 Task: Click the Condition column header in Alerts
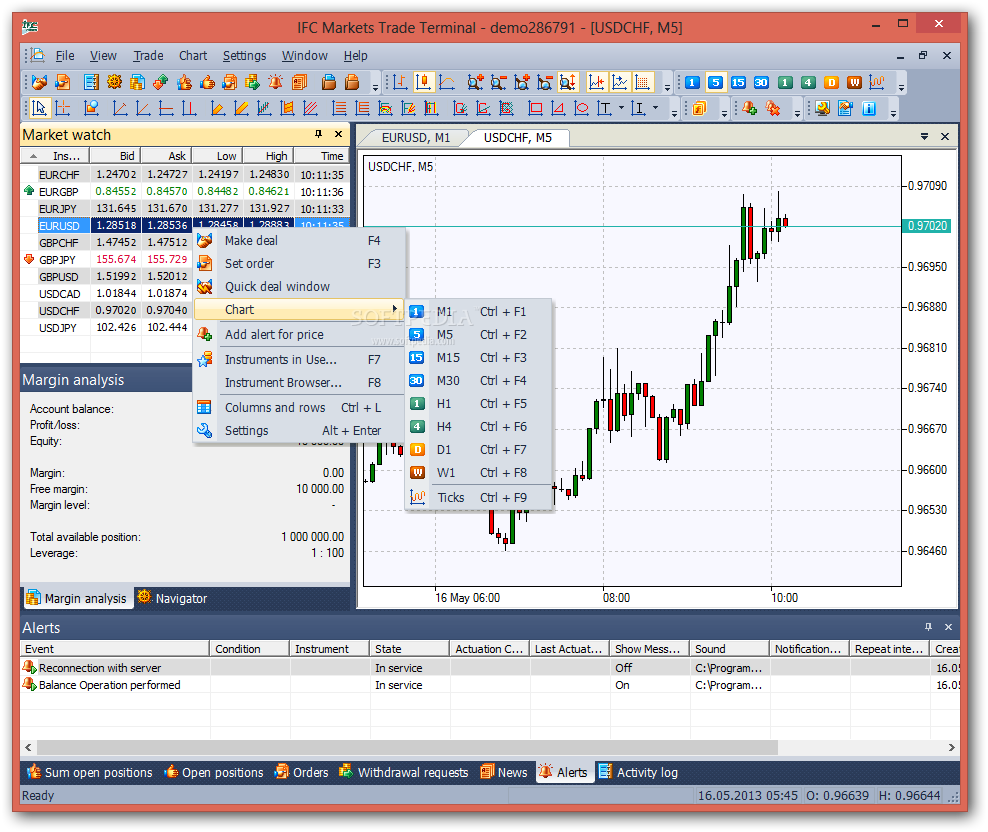tap(250, 649)
